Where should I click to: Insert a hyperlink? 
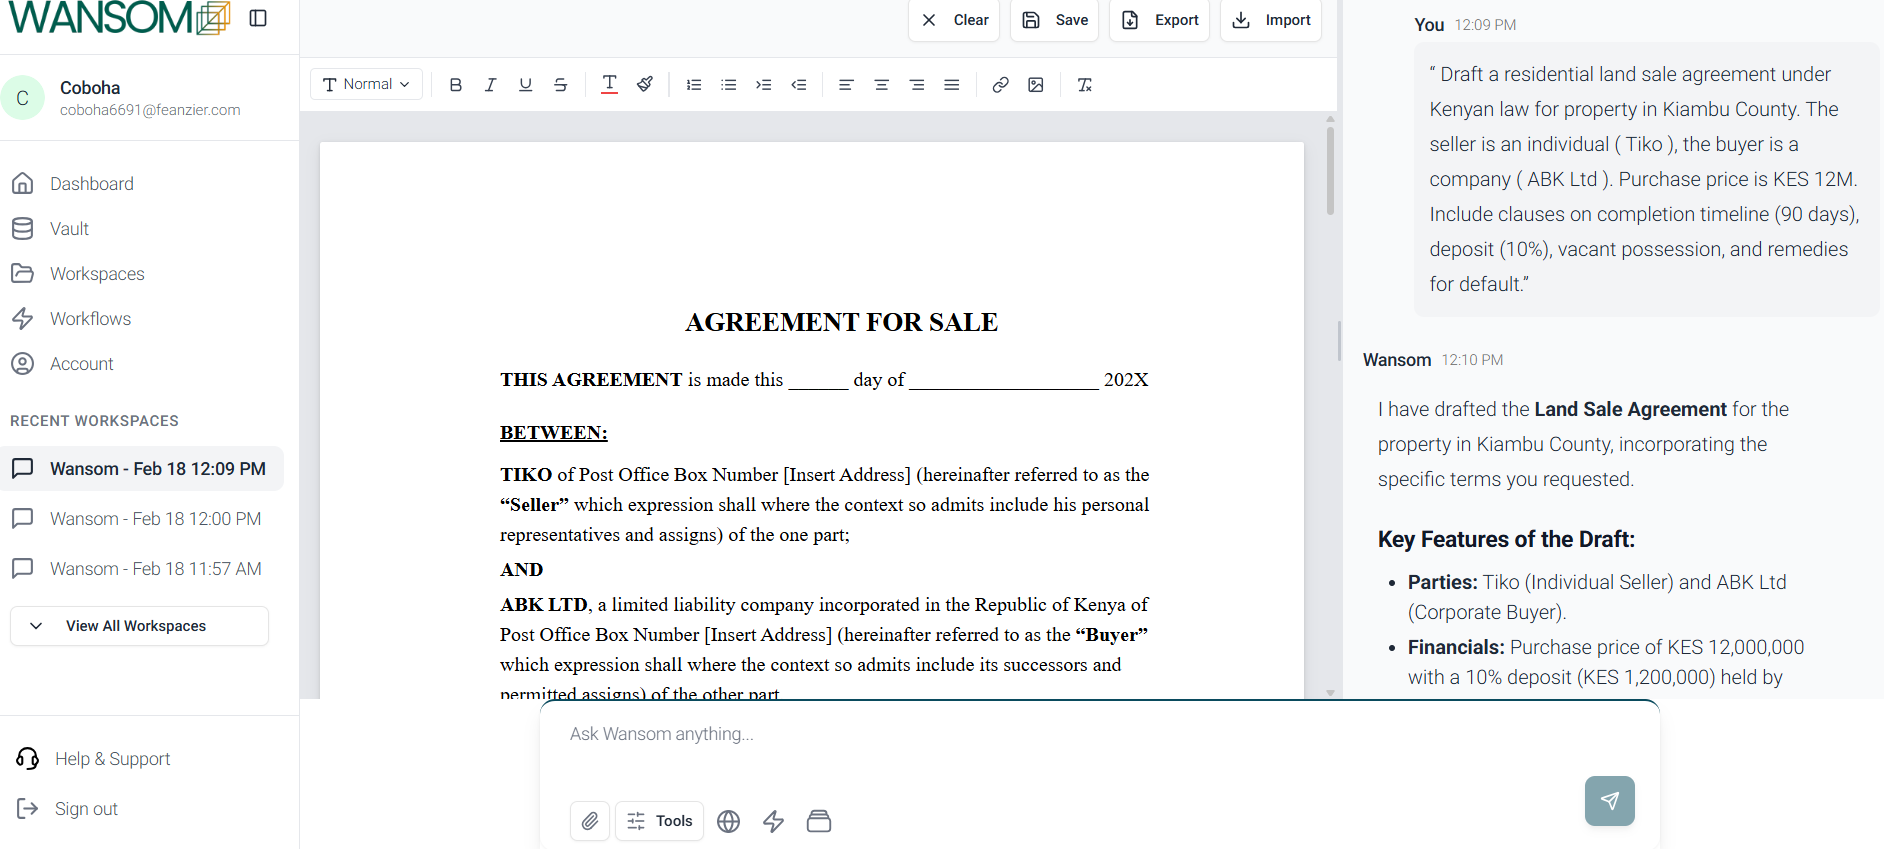click(1000, 85)
